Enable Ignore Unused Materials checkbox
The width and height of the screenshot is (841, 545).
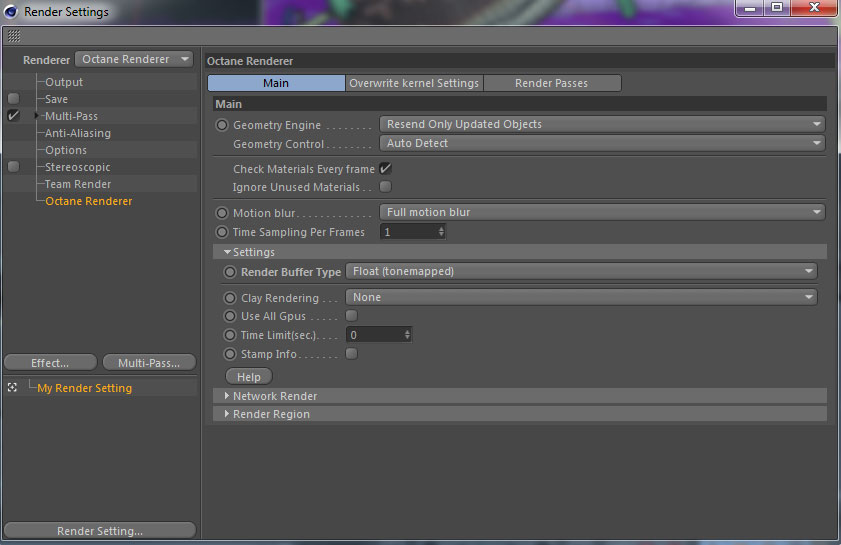click(385, 187)
